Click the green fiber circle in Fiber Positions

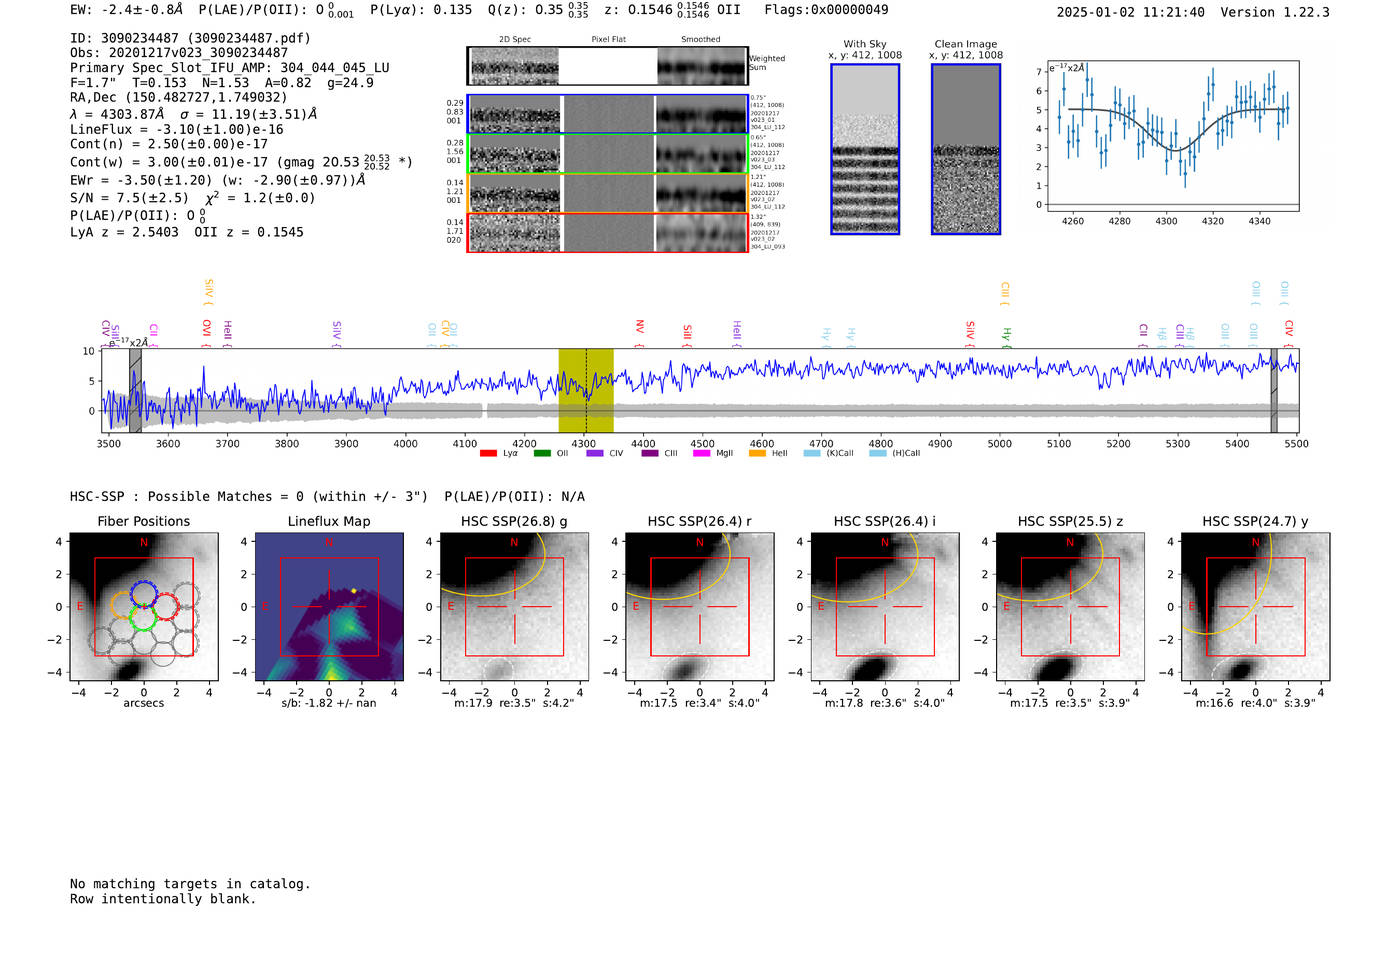pyautogui.click(x=144, y=617)
